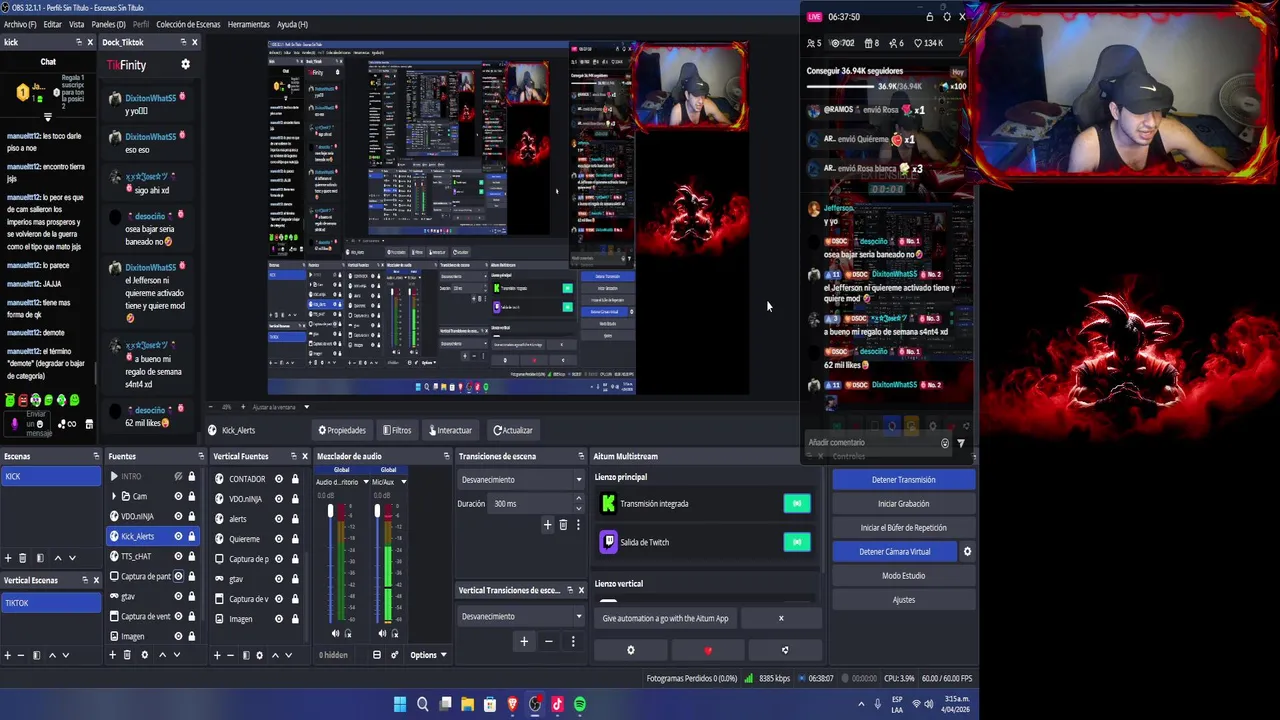Open File Explorer from taskbar
The image size is (1280, 720).
(467, 704)
